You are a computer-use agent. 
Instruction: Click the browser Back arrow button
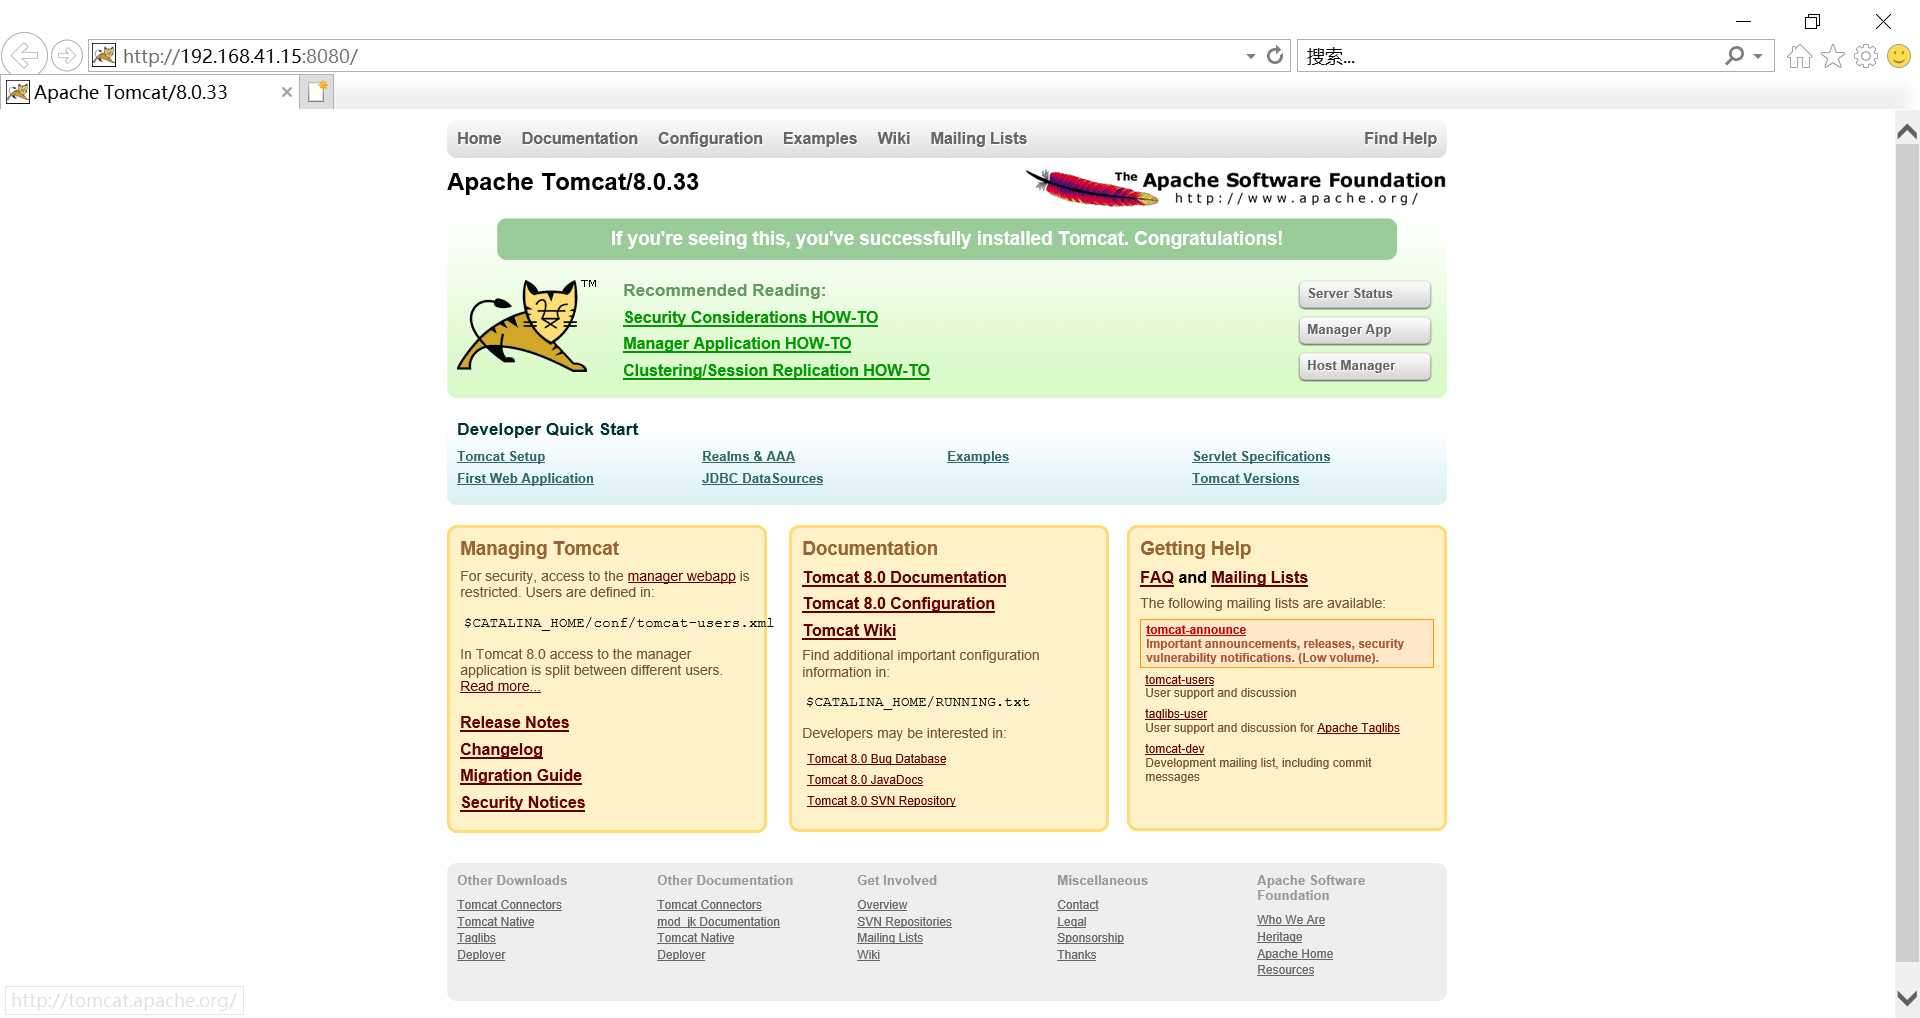pyautogui.click(x=24, y=55)
